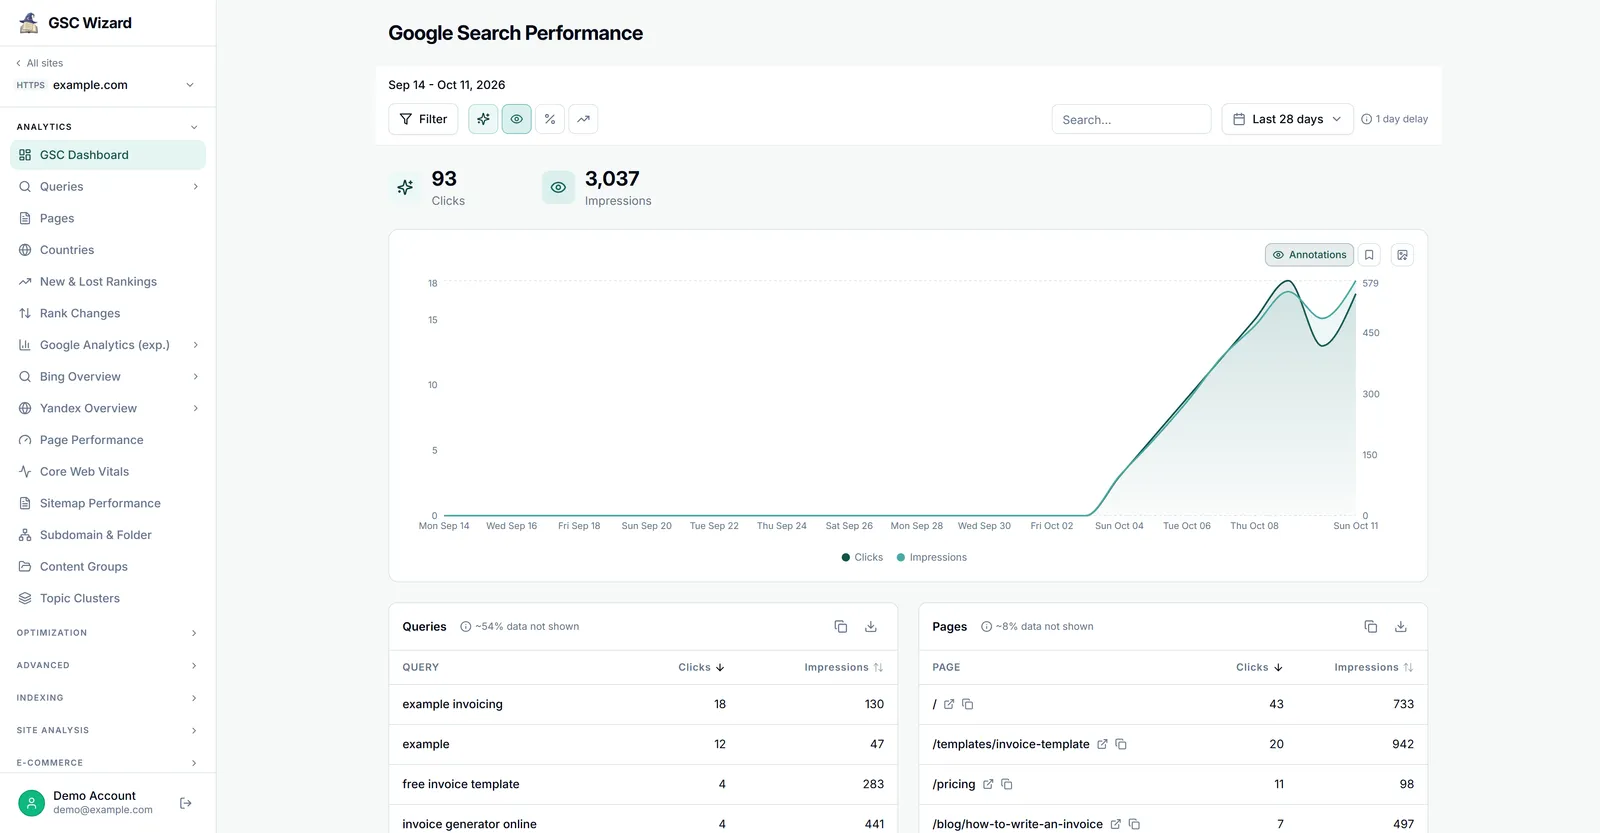Expand the Site Analysis section
Viewport: 1600px width, 833px height.
point(108,730)
